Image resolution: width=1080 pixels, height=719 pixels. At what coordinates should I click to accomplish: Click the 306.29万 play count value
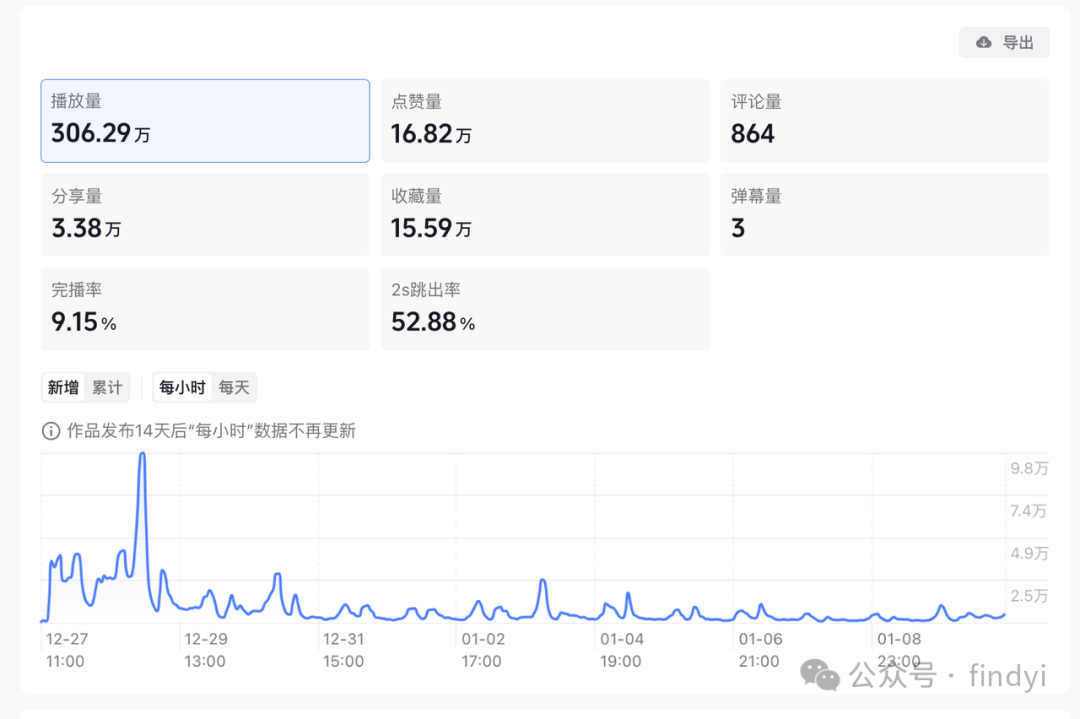(x=101, y=134)
